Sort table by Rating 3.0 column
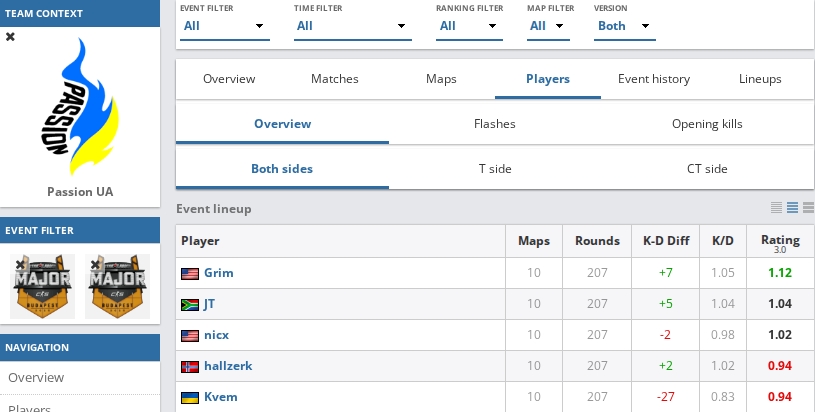 click(x=780, y=242)
